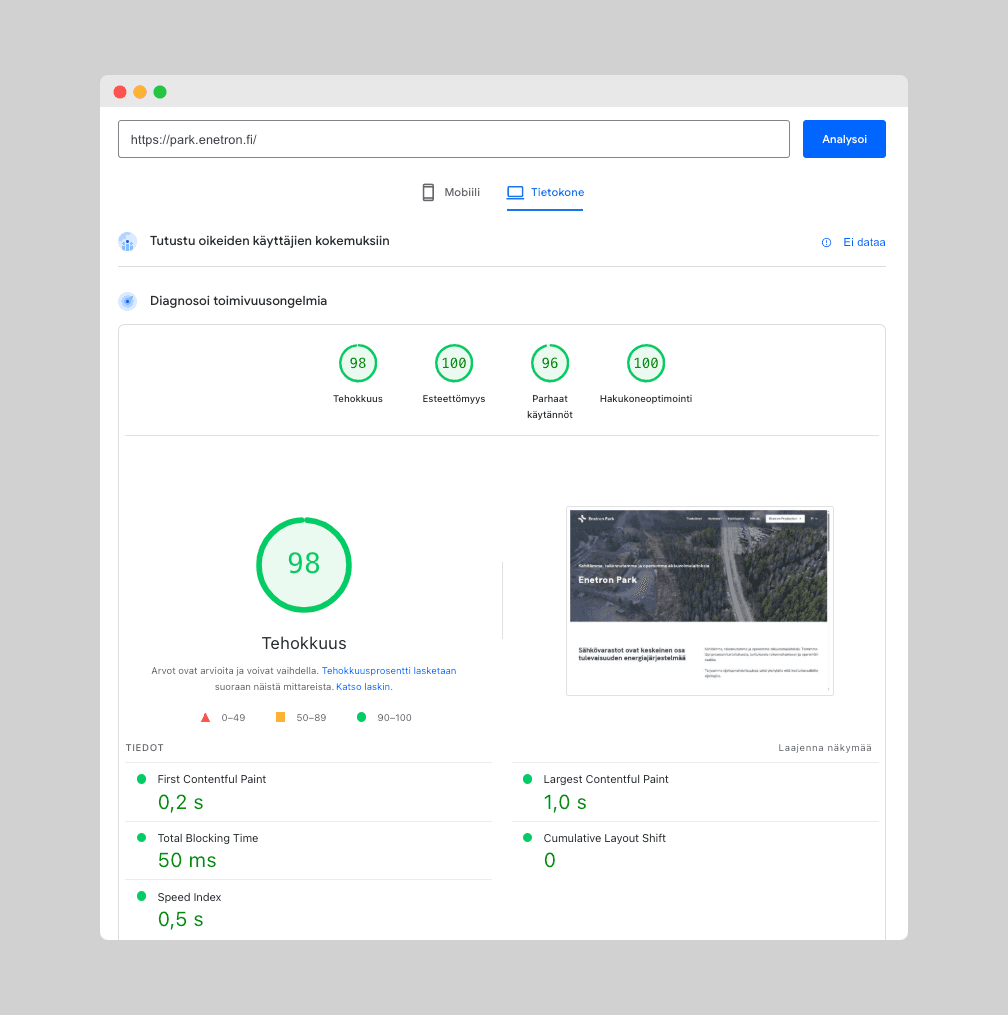Click the Chrome UX Report icon beside käyttäjien kokemuksiin
This screenshot has width=1008, height=1015.
[x=127, y=242]
